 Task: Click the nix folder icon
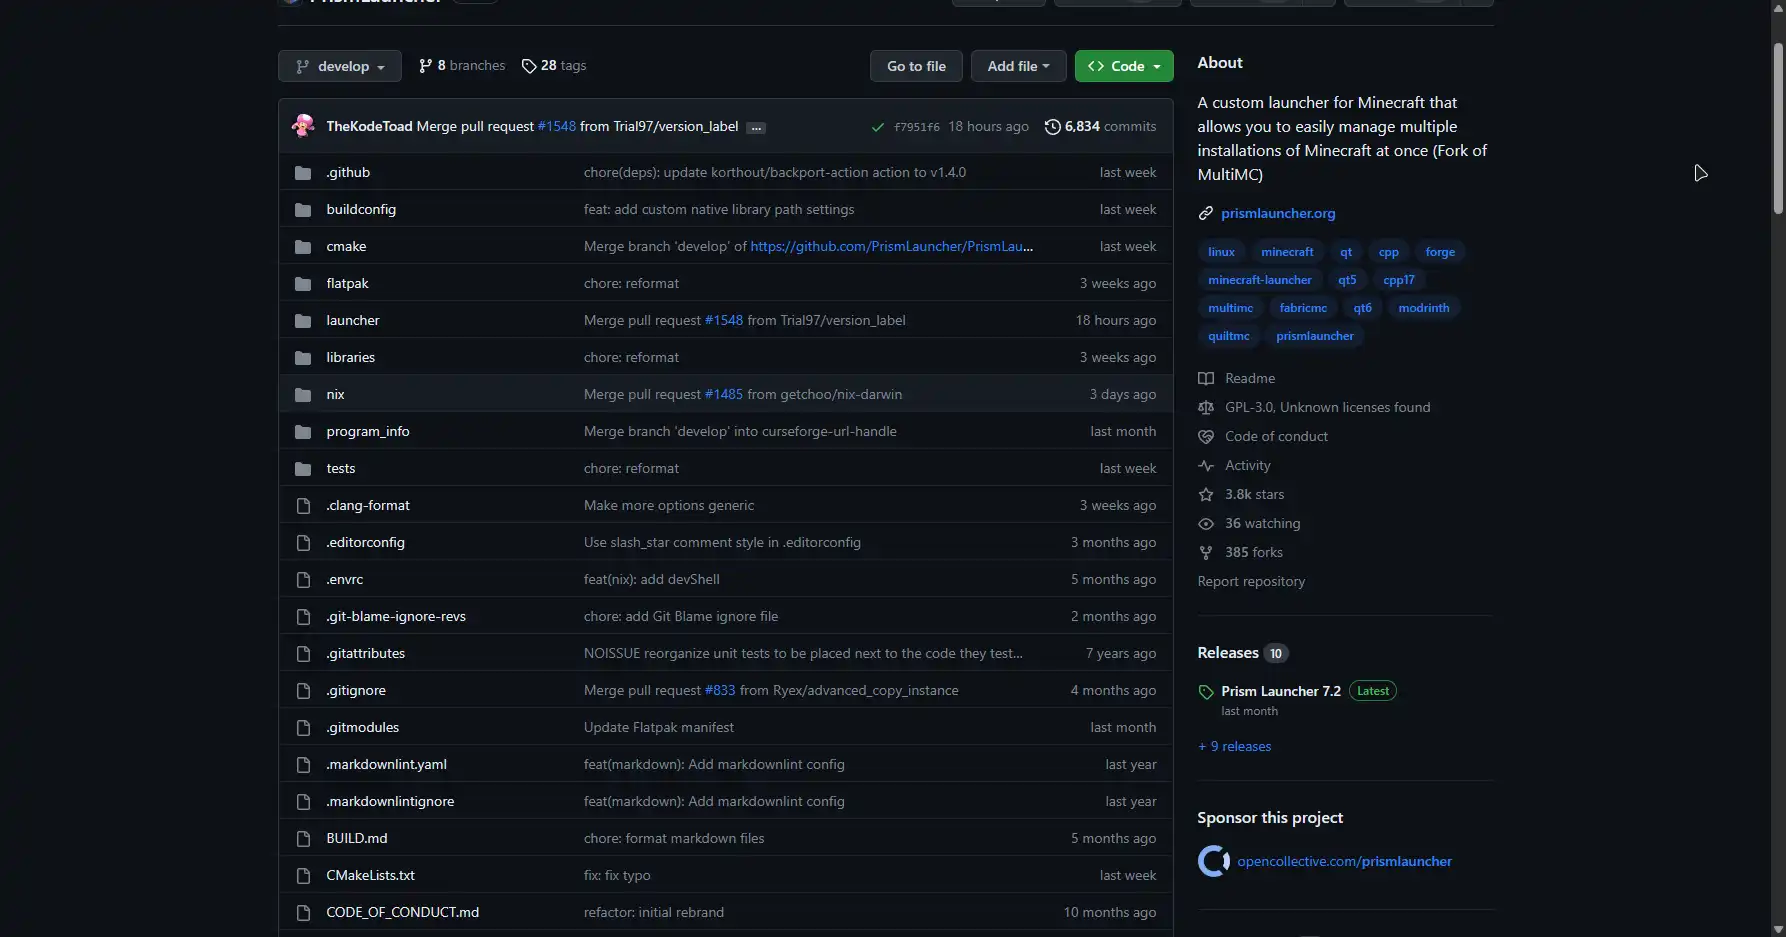(x=303, y=394)
